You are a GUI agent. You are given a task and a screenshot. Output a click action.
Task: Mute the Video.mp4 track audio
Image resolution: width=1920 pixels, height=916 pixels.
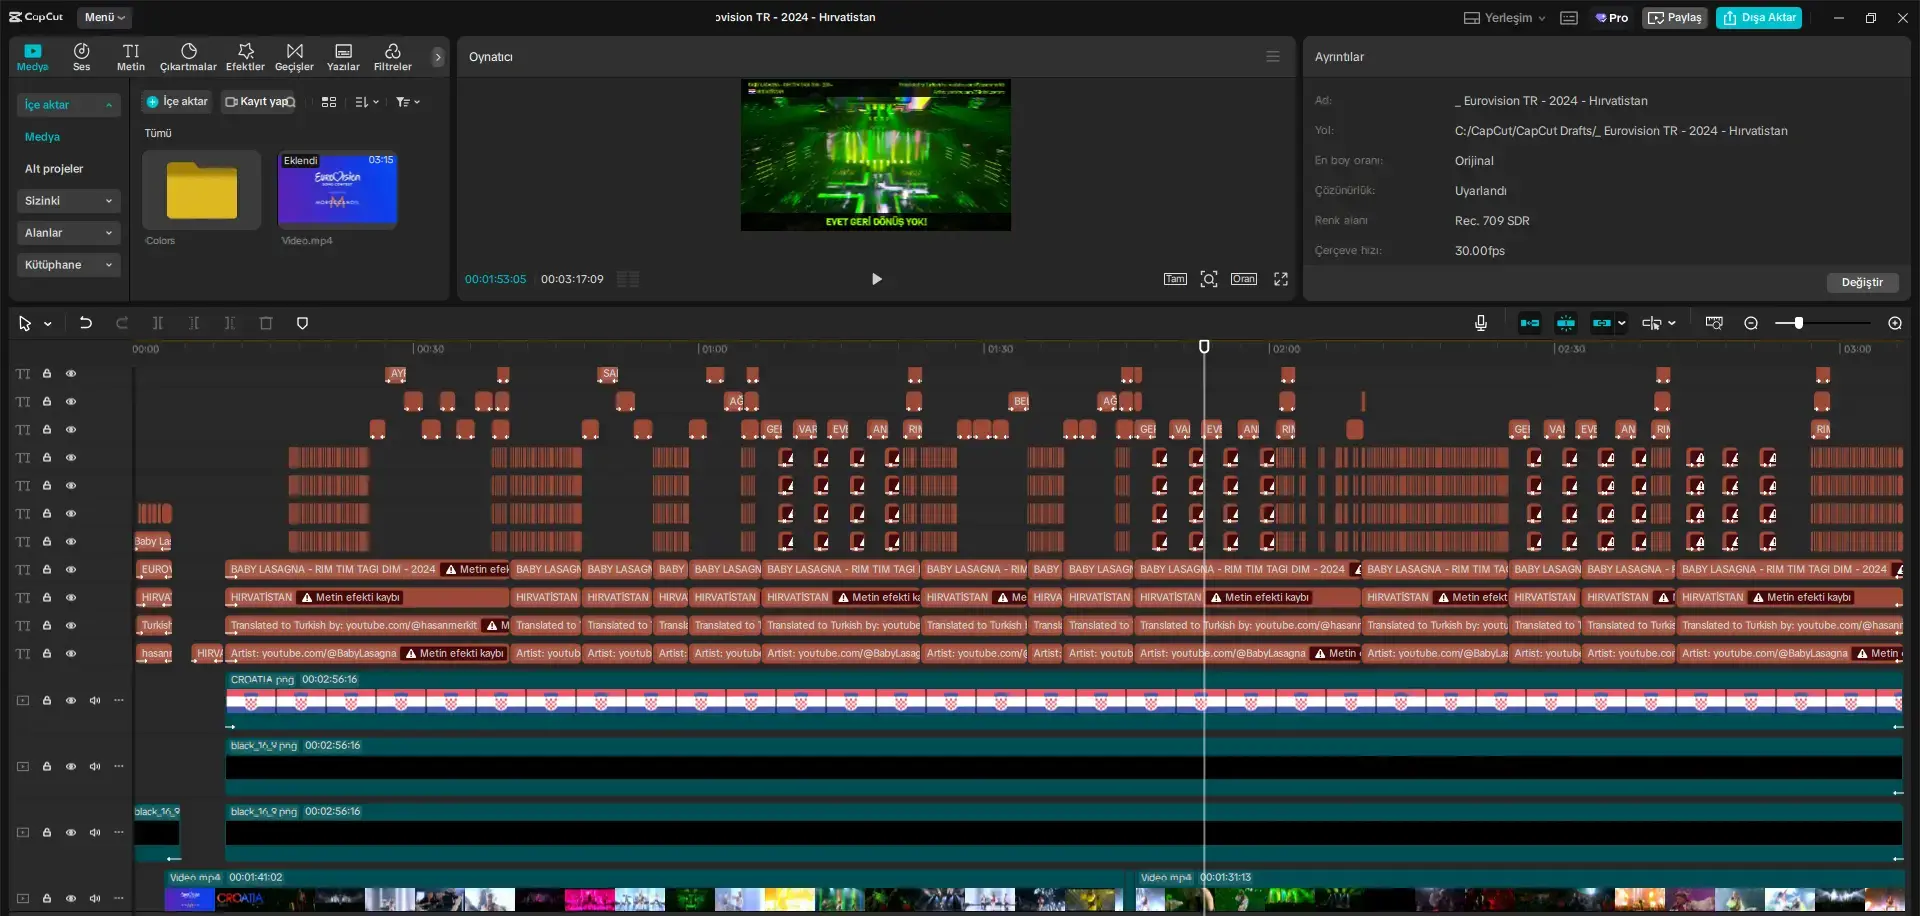pyautogui.click(x=95, y=898)
